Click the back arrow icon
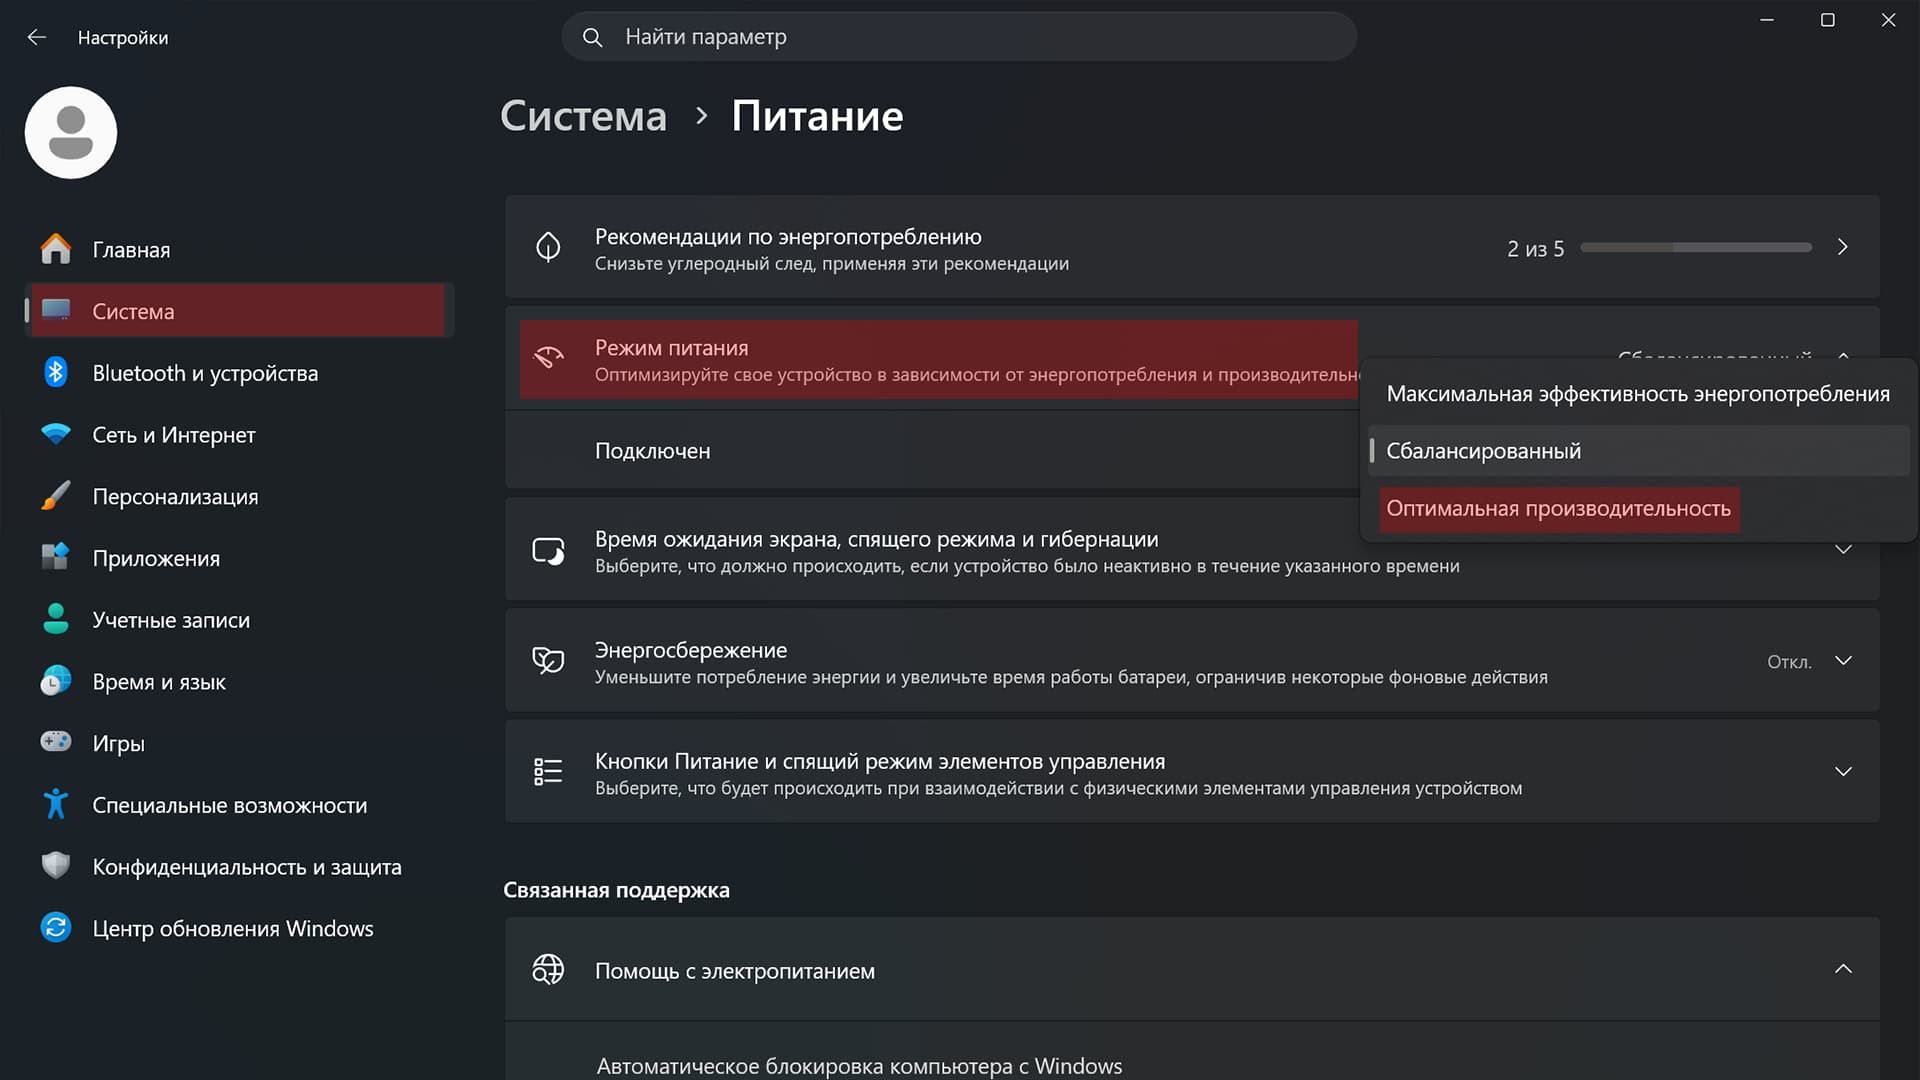 (x=37, y=37)
